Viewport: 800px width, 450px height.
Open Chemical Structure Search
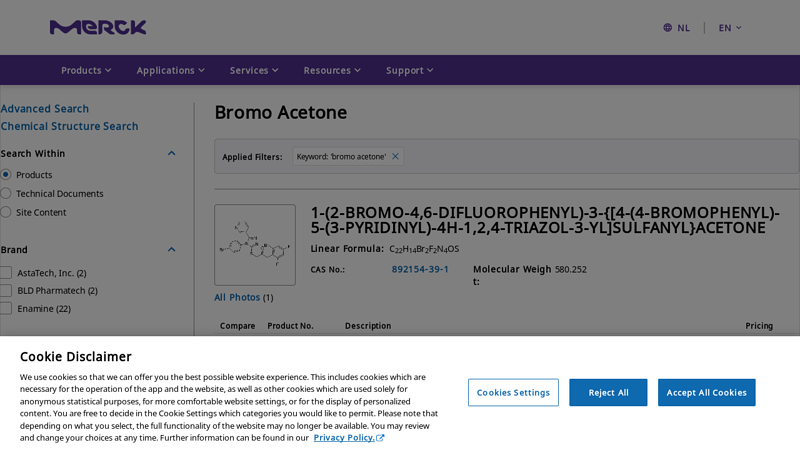click(x=69, y=126)
